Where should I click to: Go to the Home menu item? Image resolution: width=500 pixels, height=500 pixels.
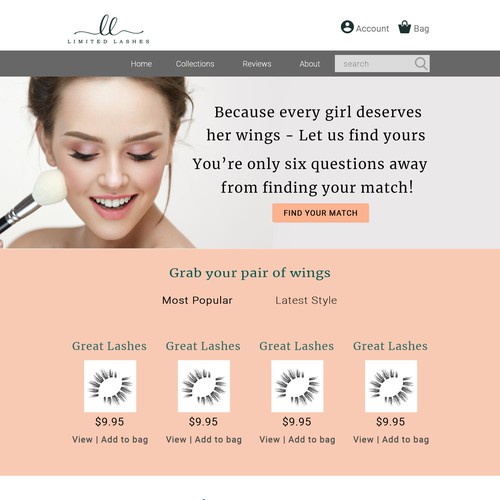coord(141,64)
